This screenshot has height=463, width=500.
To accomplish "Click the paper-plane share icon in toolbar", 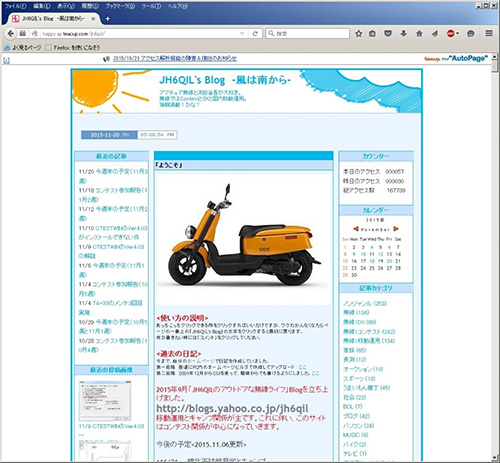I will point(435,34).
